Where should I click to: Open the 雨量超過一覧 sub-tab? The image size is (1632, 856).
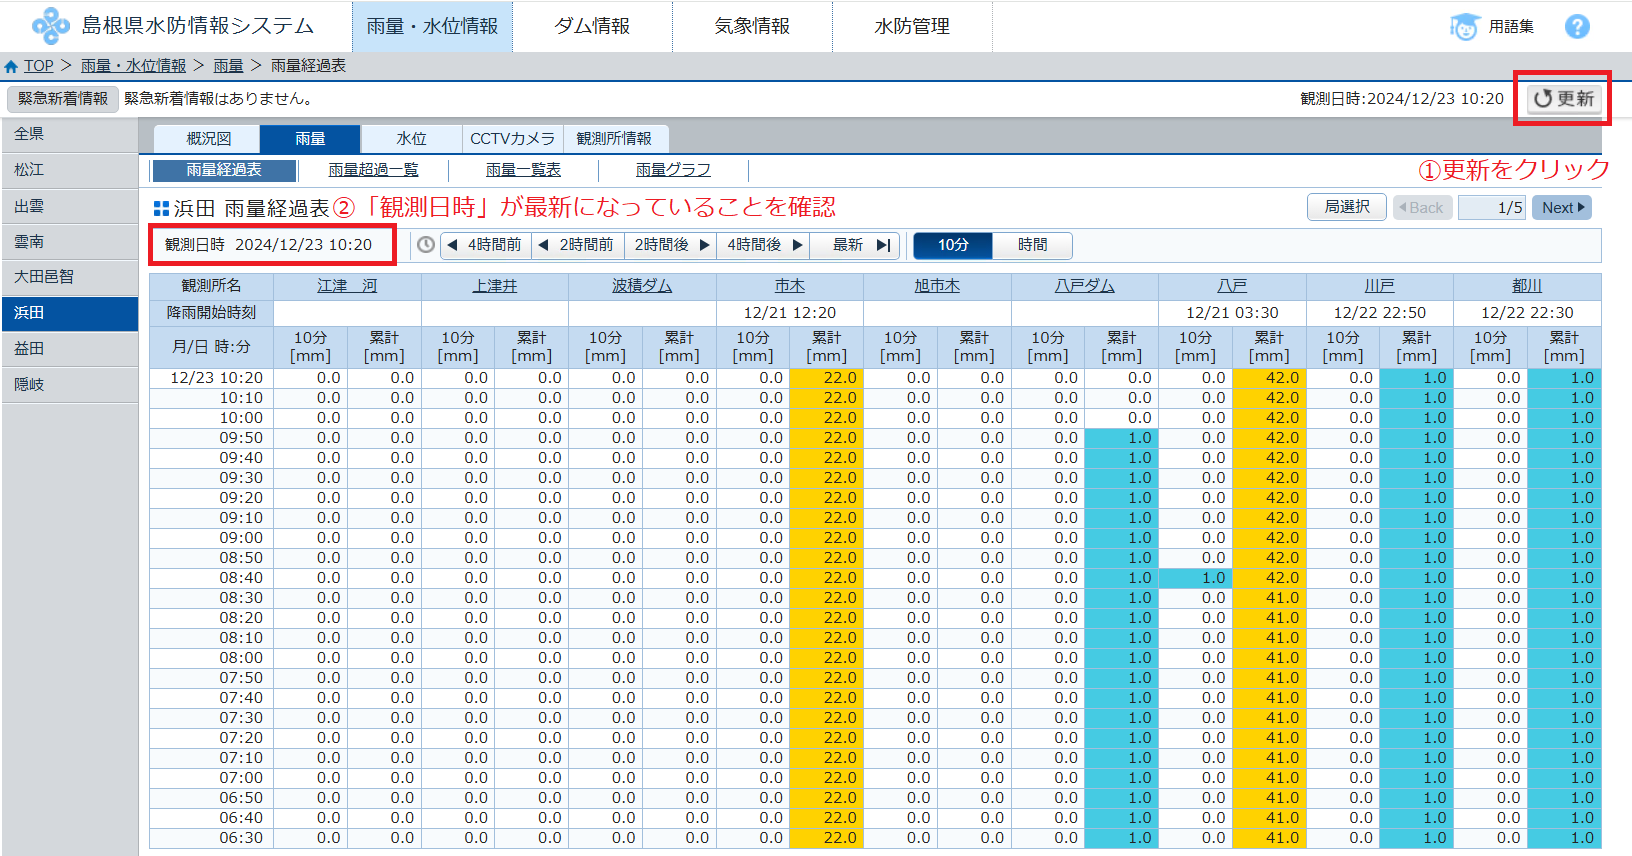[x=373, y=170]
